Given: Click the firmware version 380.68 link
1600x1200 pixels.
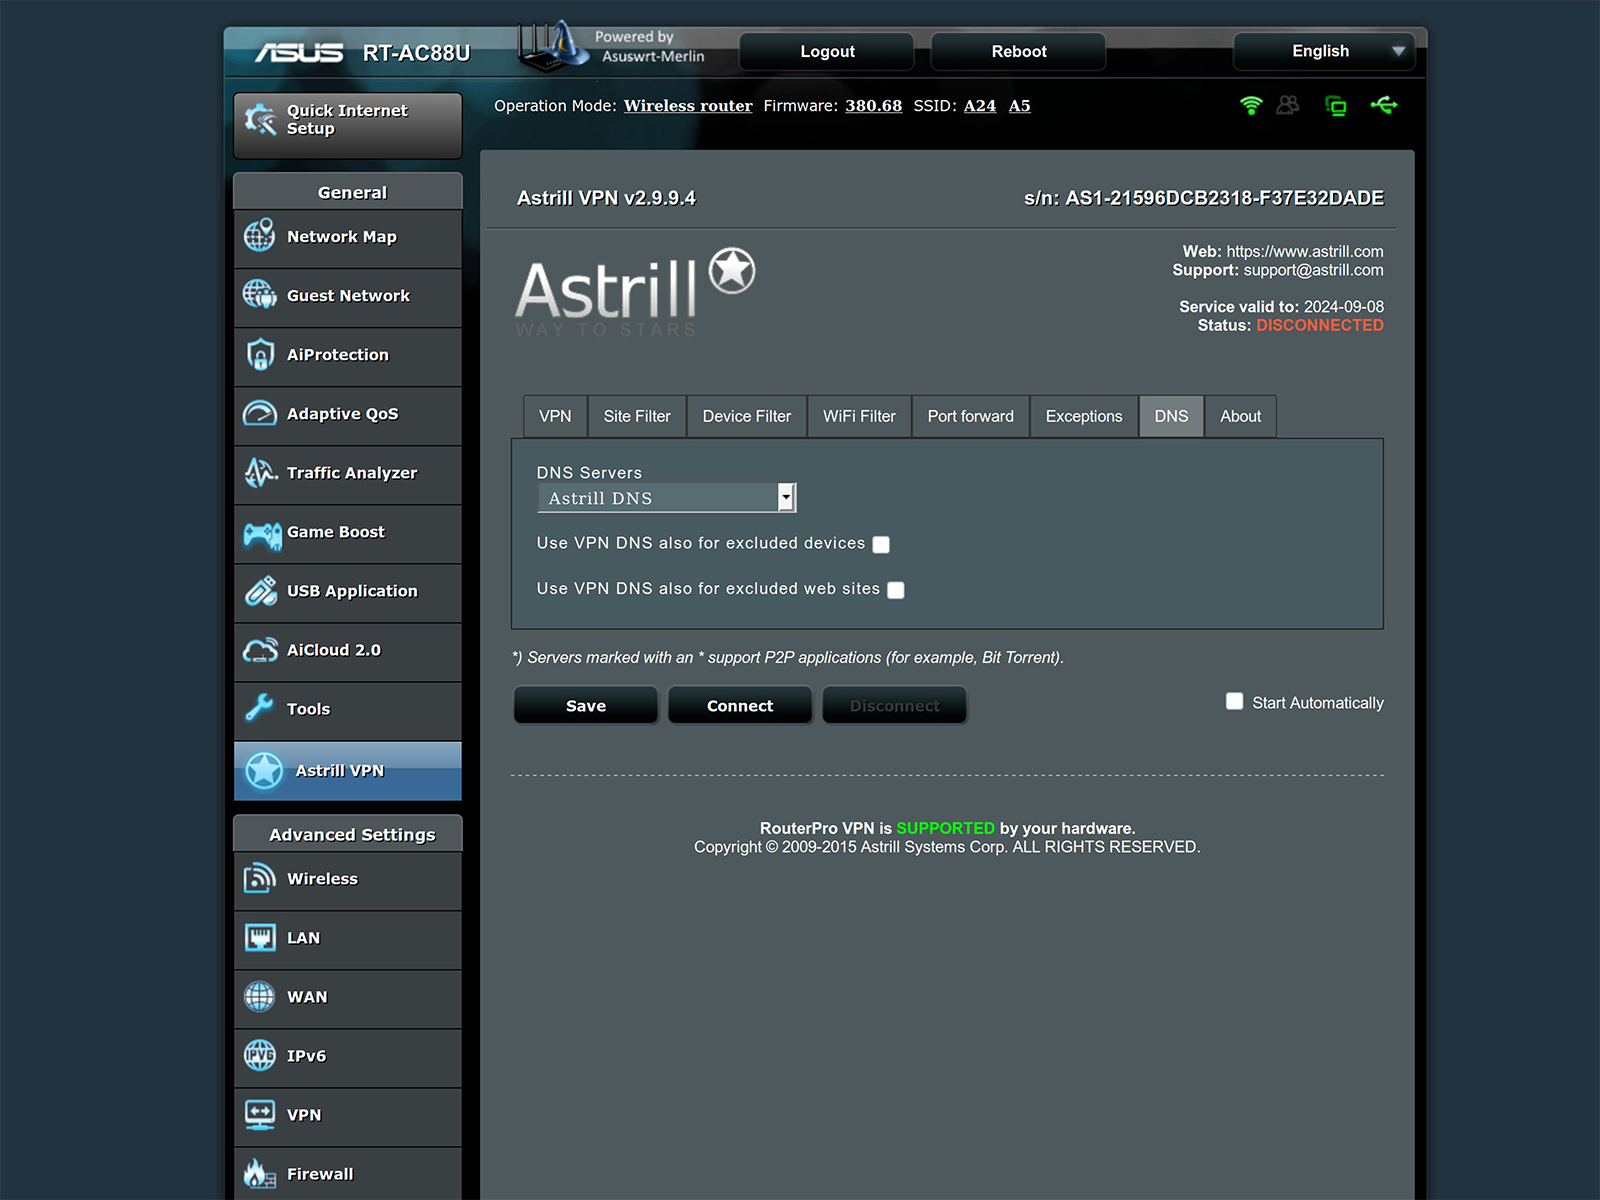Looking at the screenshot, I should (x=873, y=106).
